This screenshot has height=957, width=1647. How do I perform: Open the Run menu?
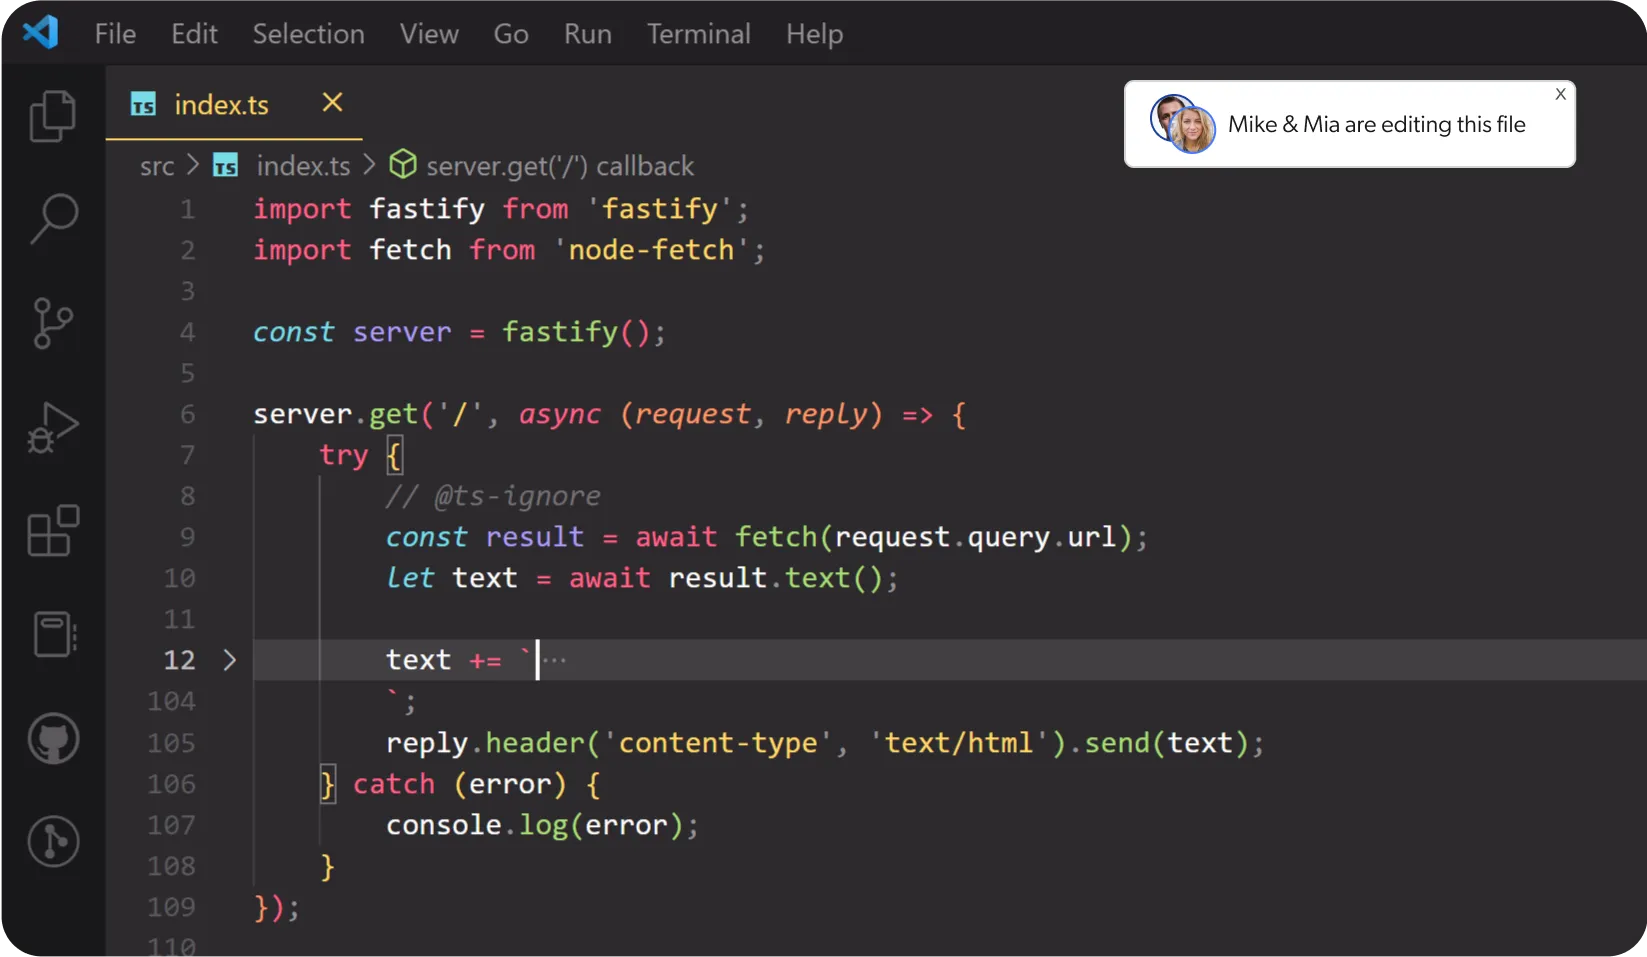[x=587, y=33]
